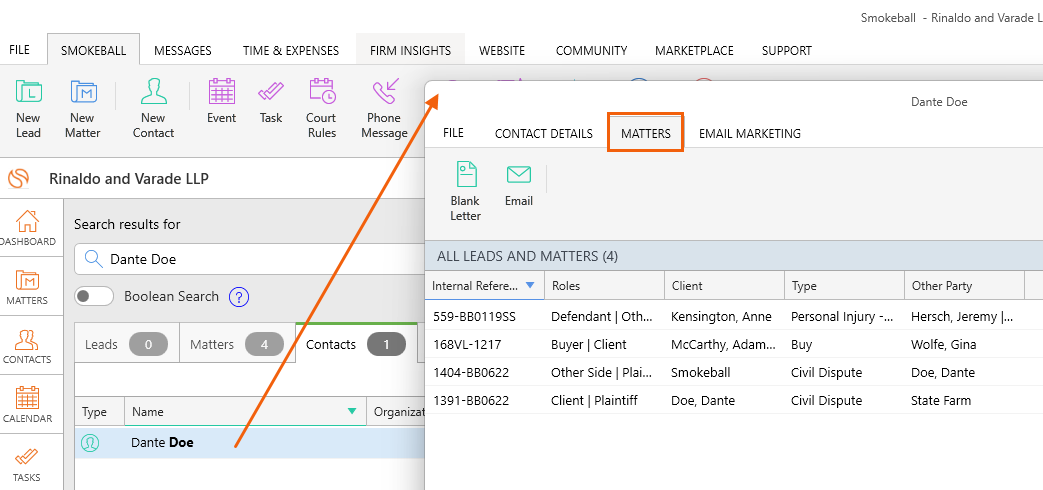Open Tasks in the left sidebar
The width and height of the screenshot is (1043, 490).
pyautogui.click(x=28, y=464)
